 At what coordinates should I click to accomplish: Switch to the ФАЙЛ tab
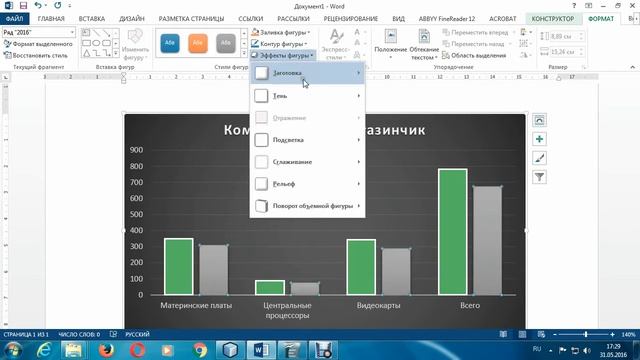[x=14, y=19]
